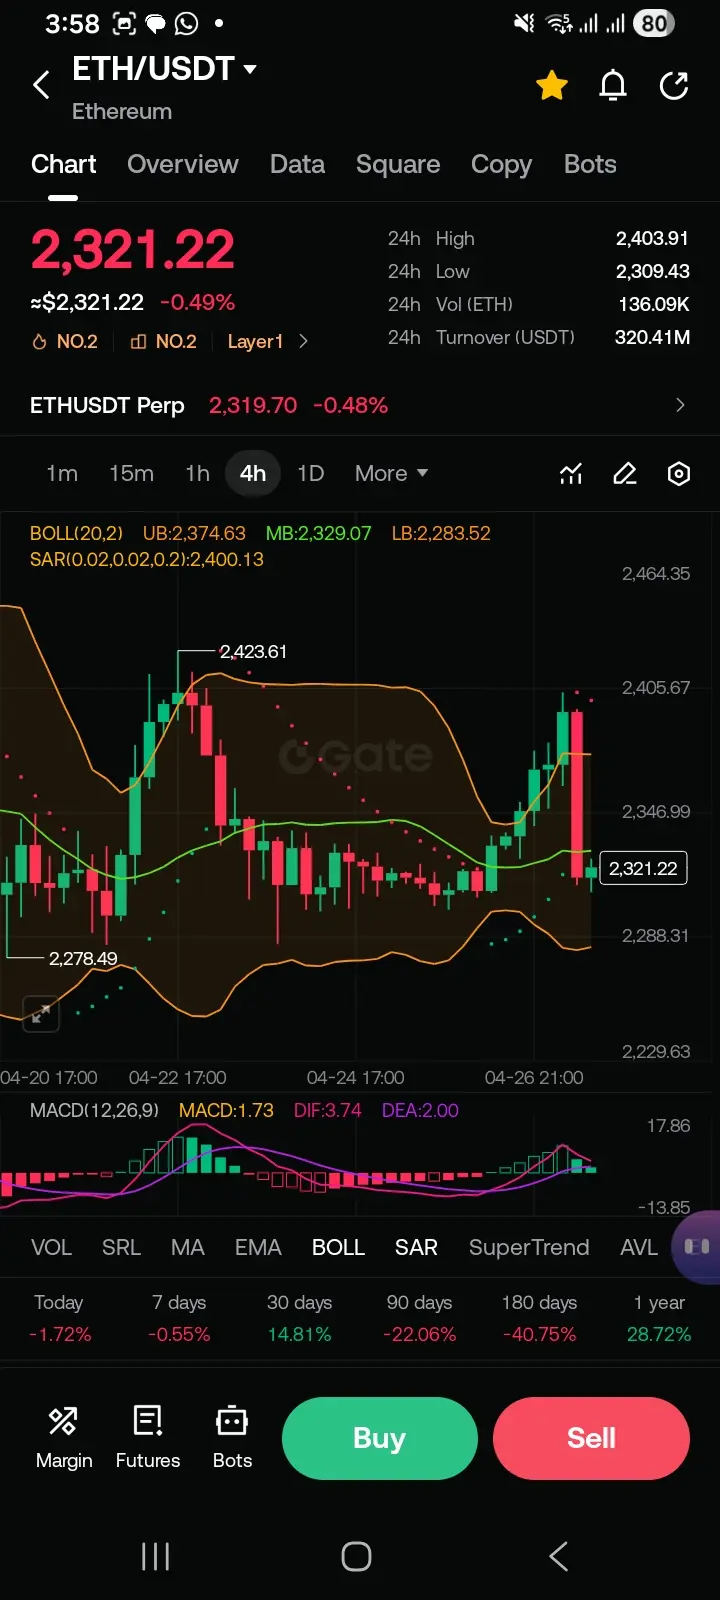This screenshot has height=1600, width=720.
Task: Toggle the favorite star icon
Action: [x=552, y=86]
